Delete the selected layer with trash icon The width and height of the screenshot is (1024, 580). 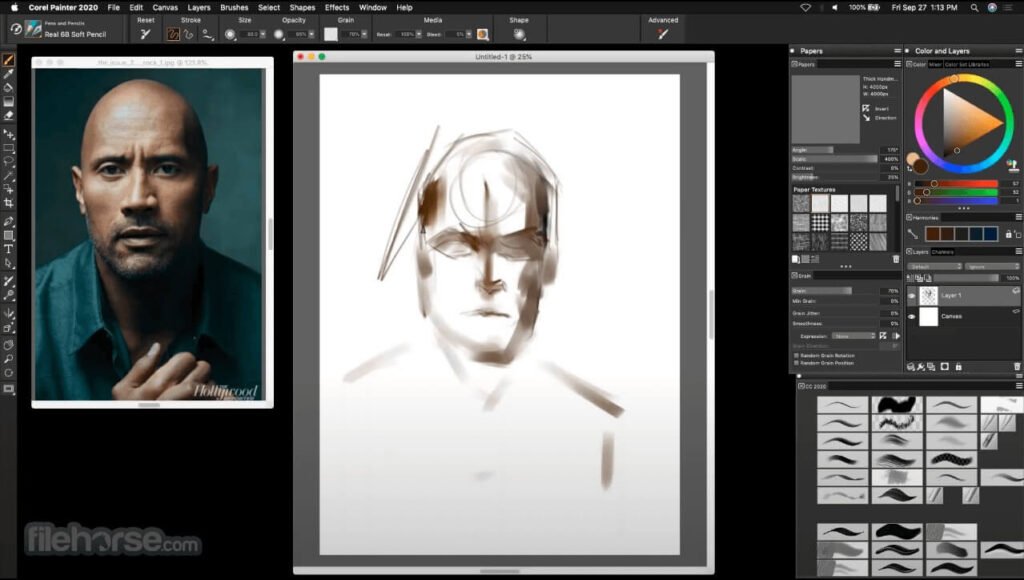1017,367
